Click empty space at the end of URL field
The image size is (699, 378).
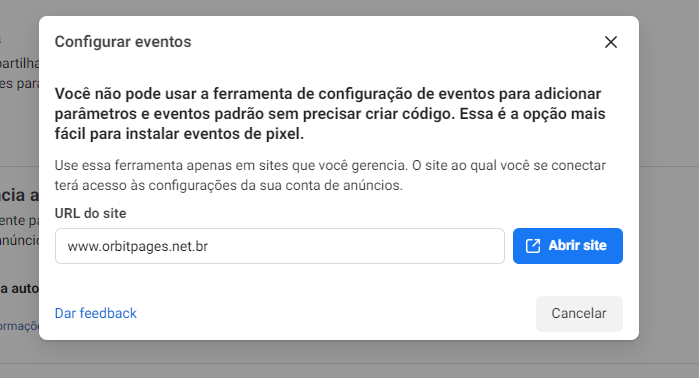pyautogui.click(x=401, y=246)
